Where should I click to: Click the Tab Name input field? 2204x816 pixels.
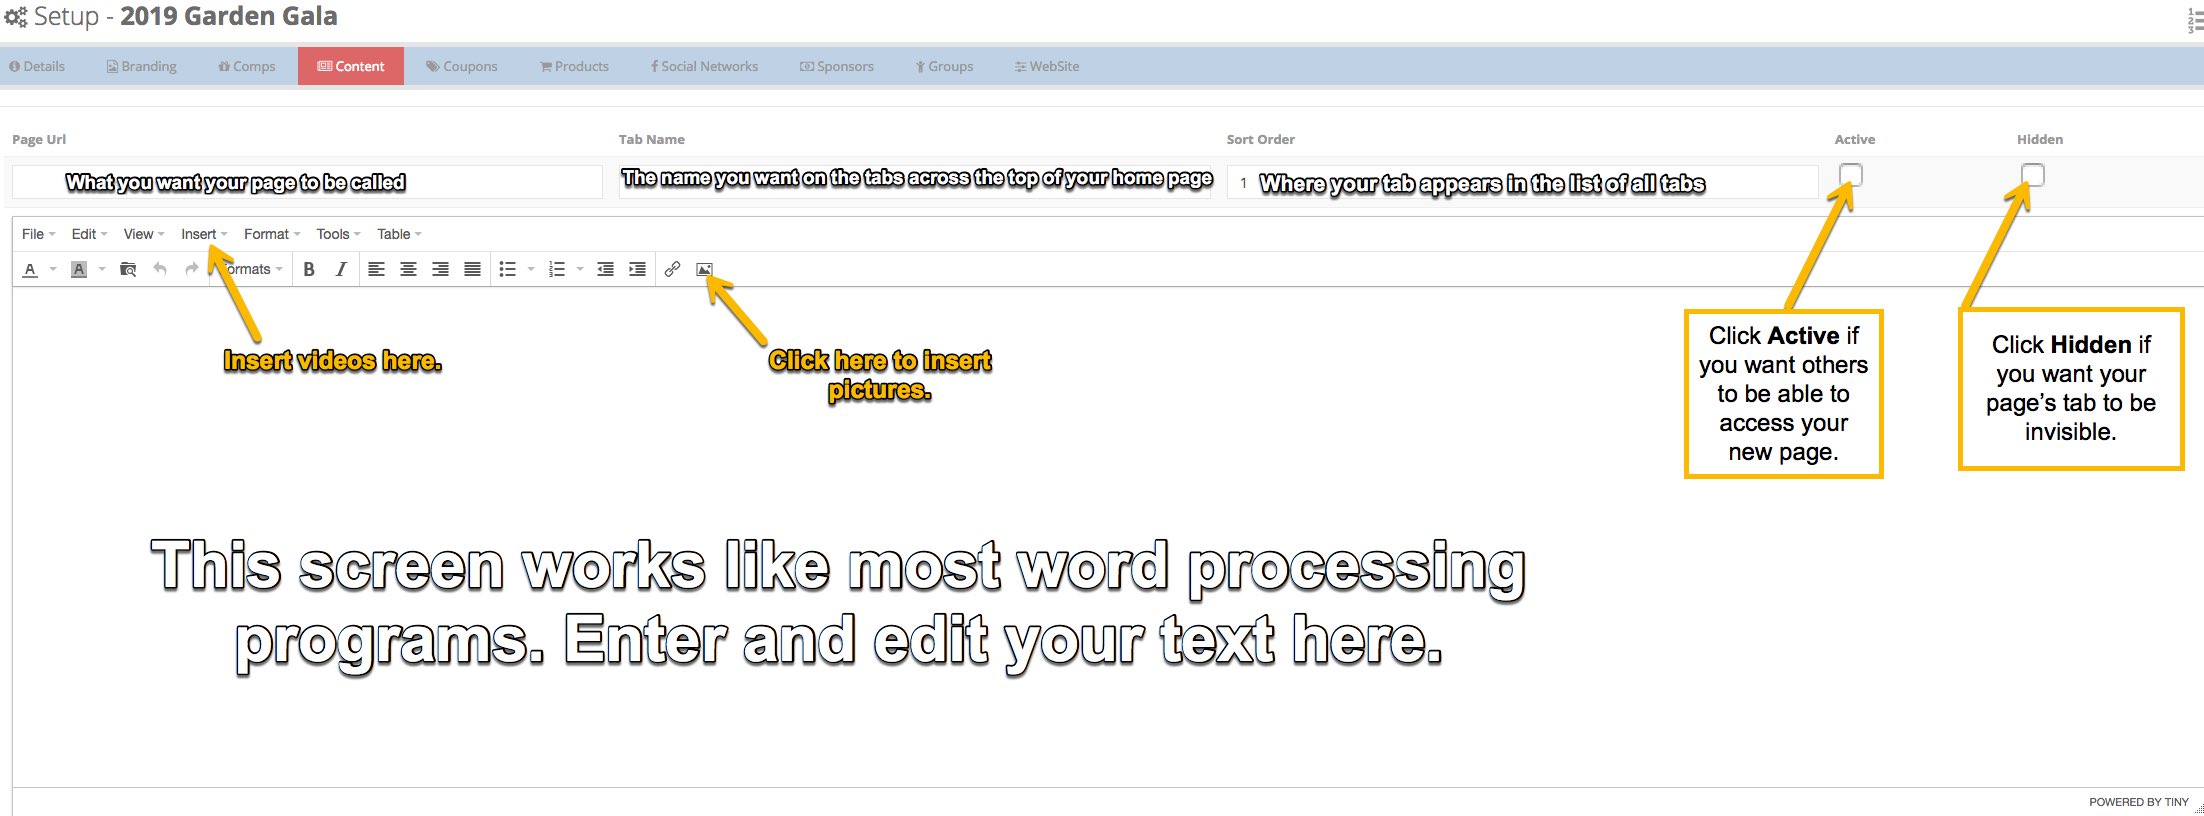[x=915, y=182]
